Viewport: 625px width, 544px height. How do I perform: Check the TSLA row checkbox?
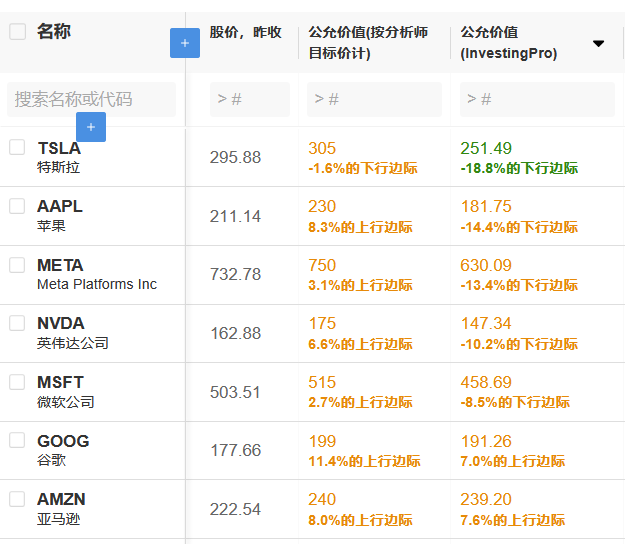(17, 147)
